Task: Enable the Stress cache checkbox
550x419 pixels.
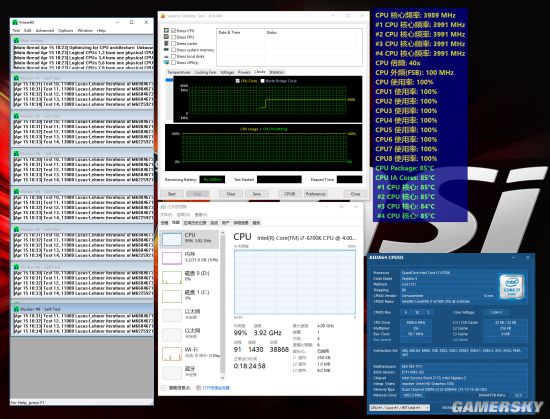Action: 173,43
